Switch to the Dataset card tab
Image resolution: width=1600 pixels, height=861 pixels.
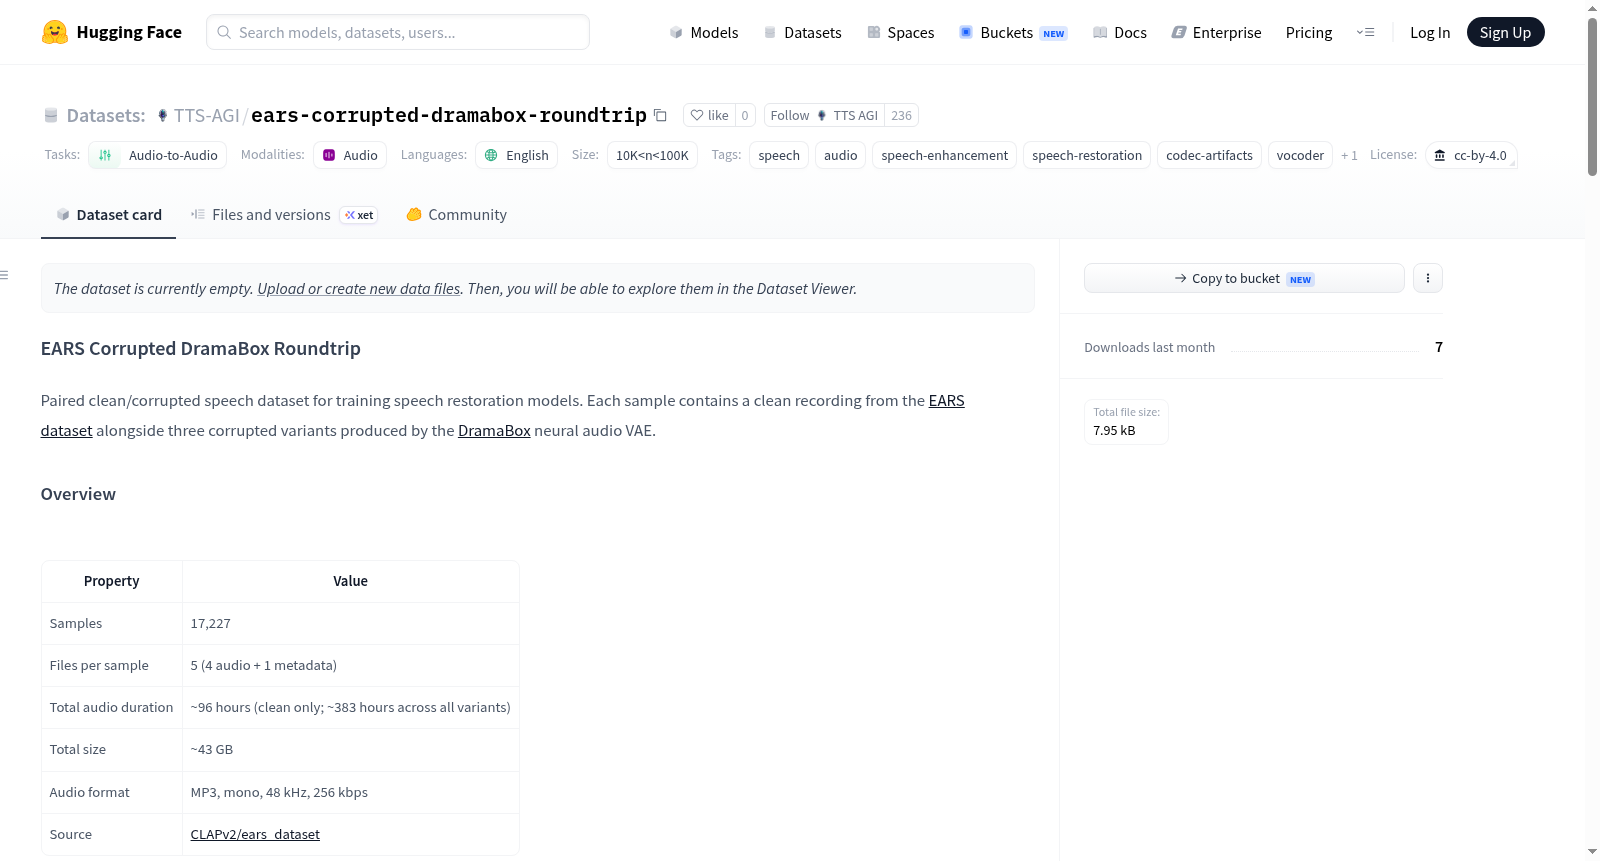point(109,215)
